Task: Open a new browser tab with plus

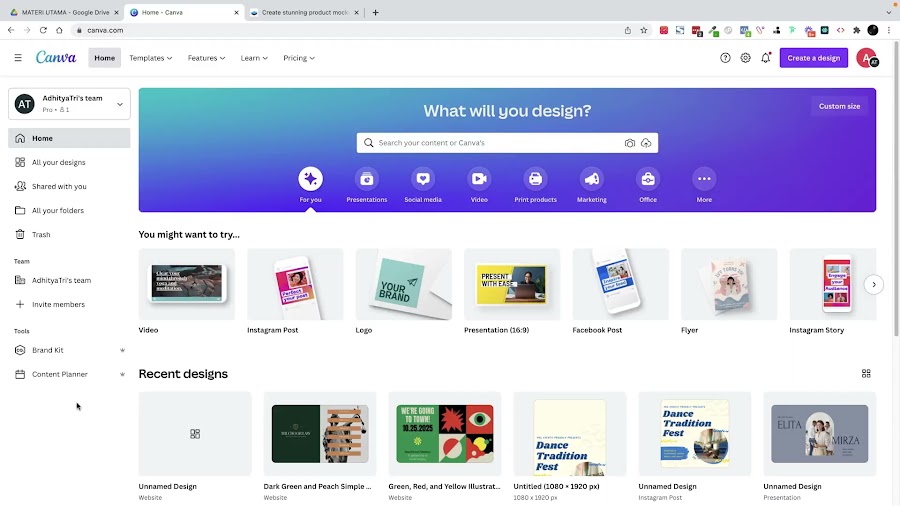Action: pyautogui.click(x=375, y=12)
